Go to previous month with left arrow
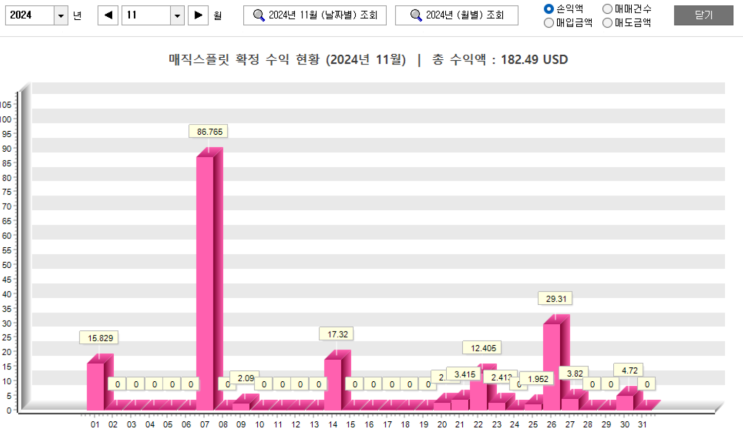The width and height of the screenshot is (743, 439). [108, 15]
